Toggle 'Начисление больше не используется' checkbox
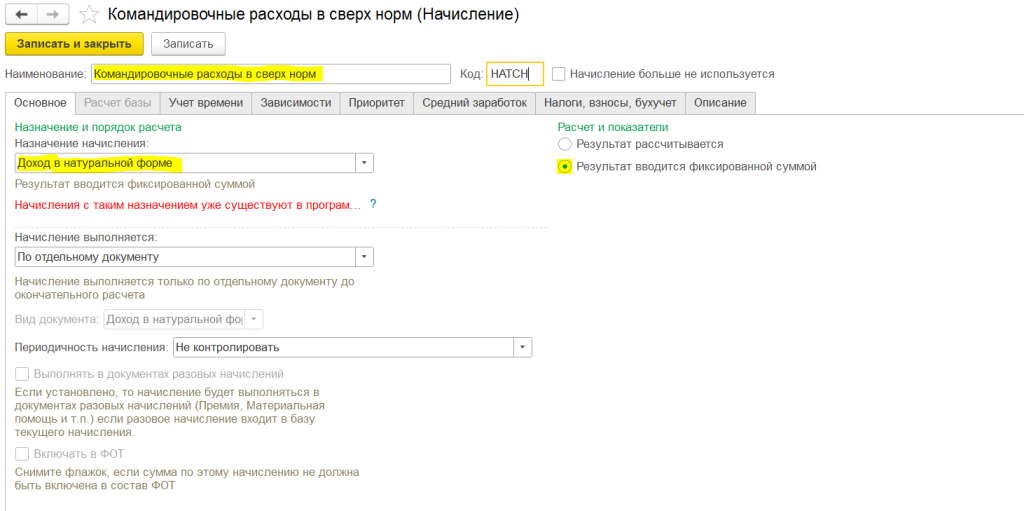The width and height of the screenshot is (1024, 511). (x=559, y=74)
